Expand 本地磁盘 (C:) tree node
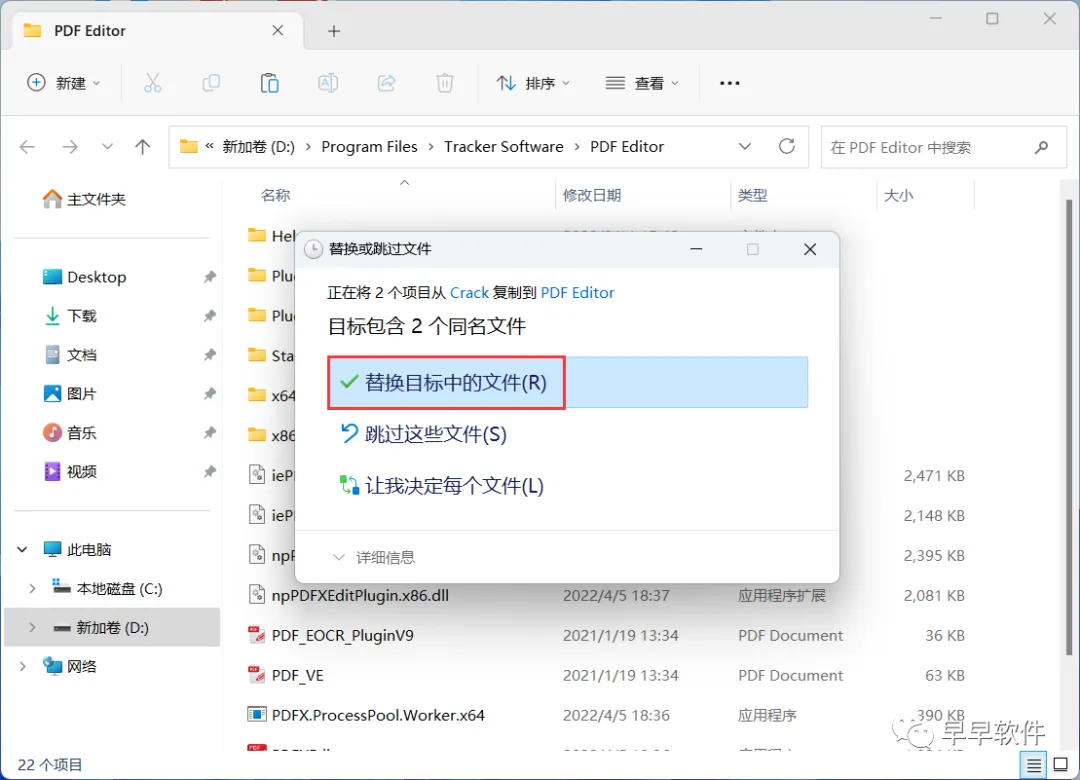 pyautogui.click(x=32, y=588)
